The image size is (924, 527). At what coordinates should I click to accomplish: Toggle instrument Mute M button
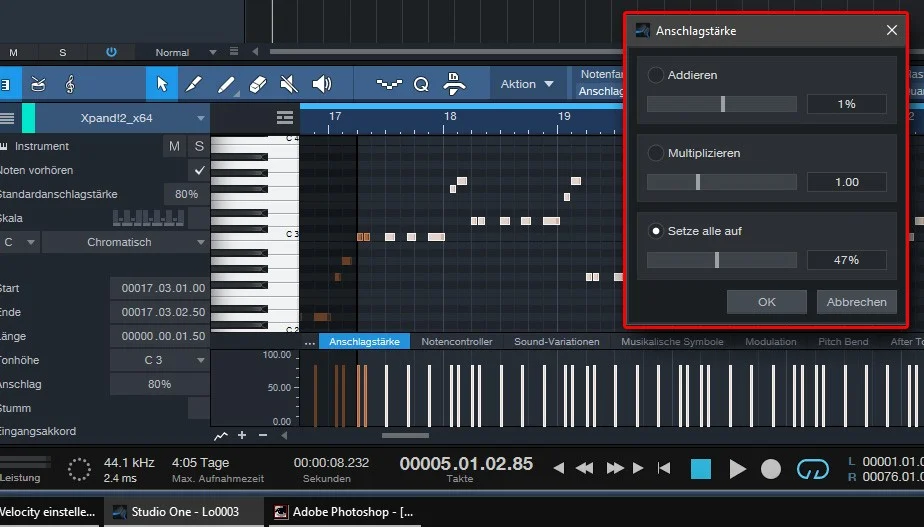coord(174,146)
